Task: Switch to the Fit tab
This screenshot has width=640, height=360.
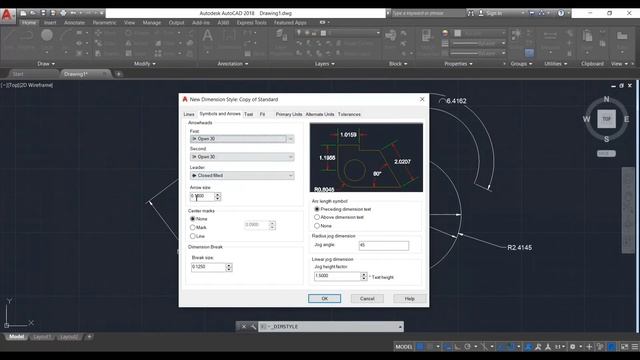Action: pos(262,114)
